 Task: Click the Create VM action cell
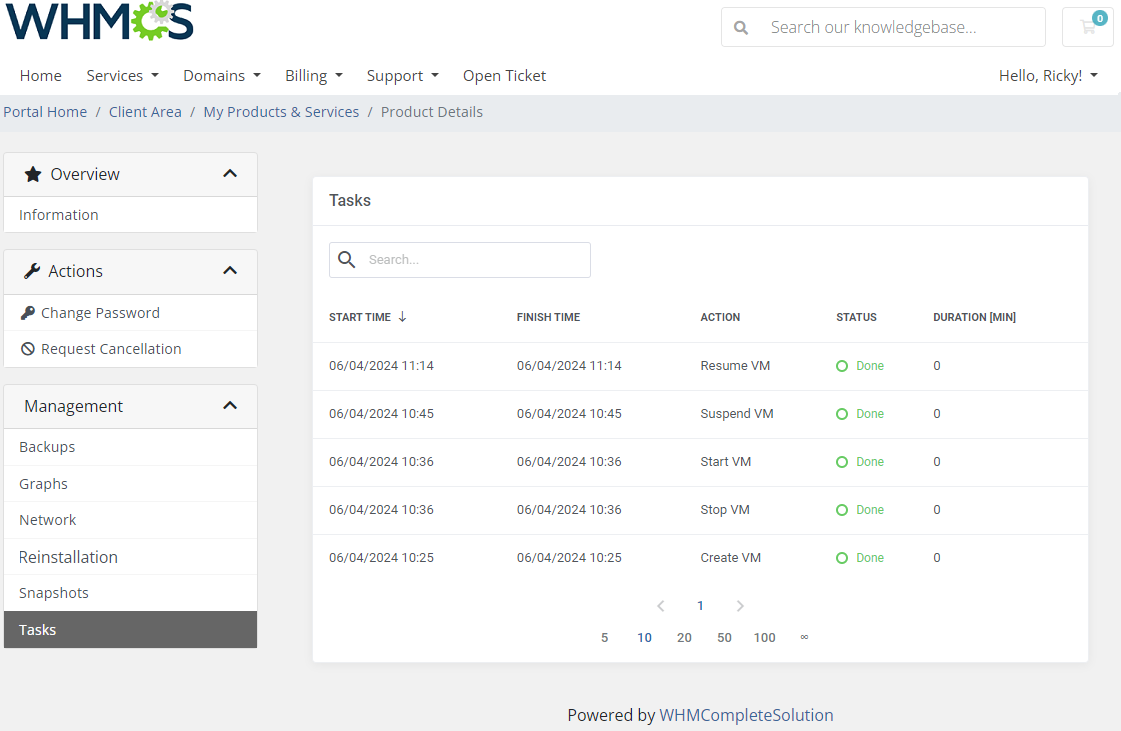pos(731,557)
